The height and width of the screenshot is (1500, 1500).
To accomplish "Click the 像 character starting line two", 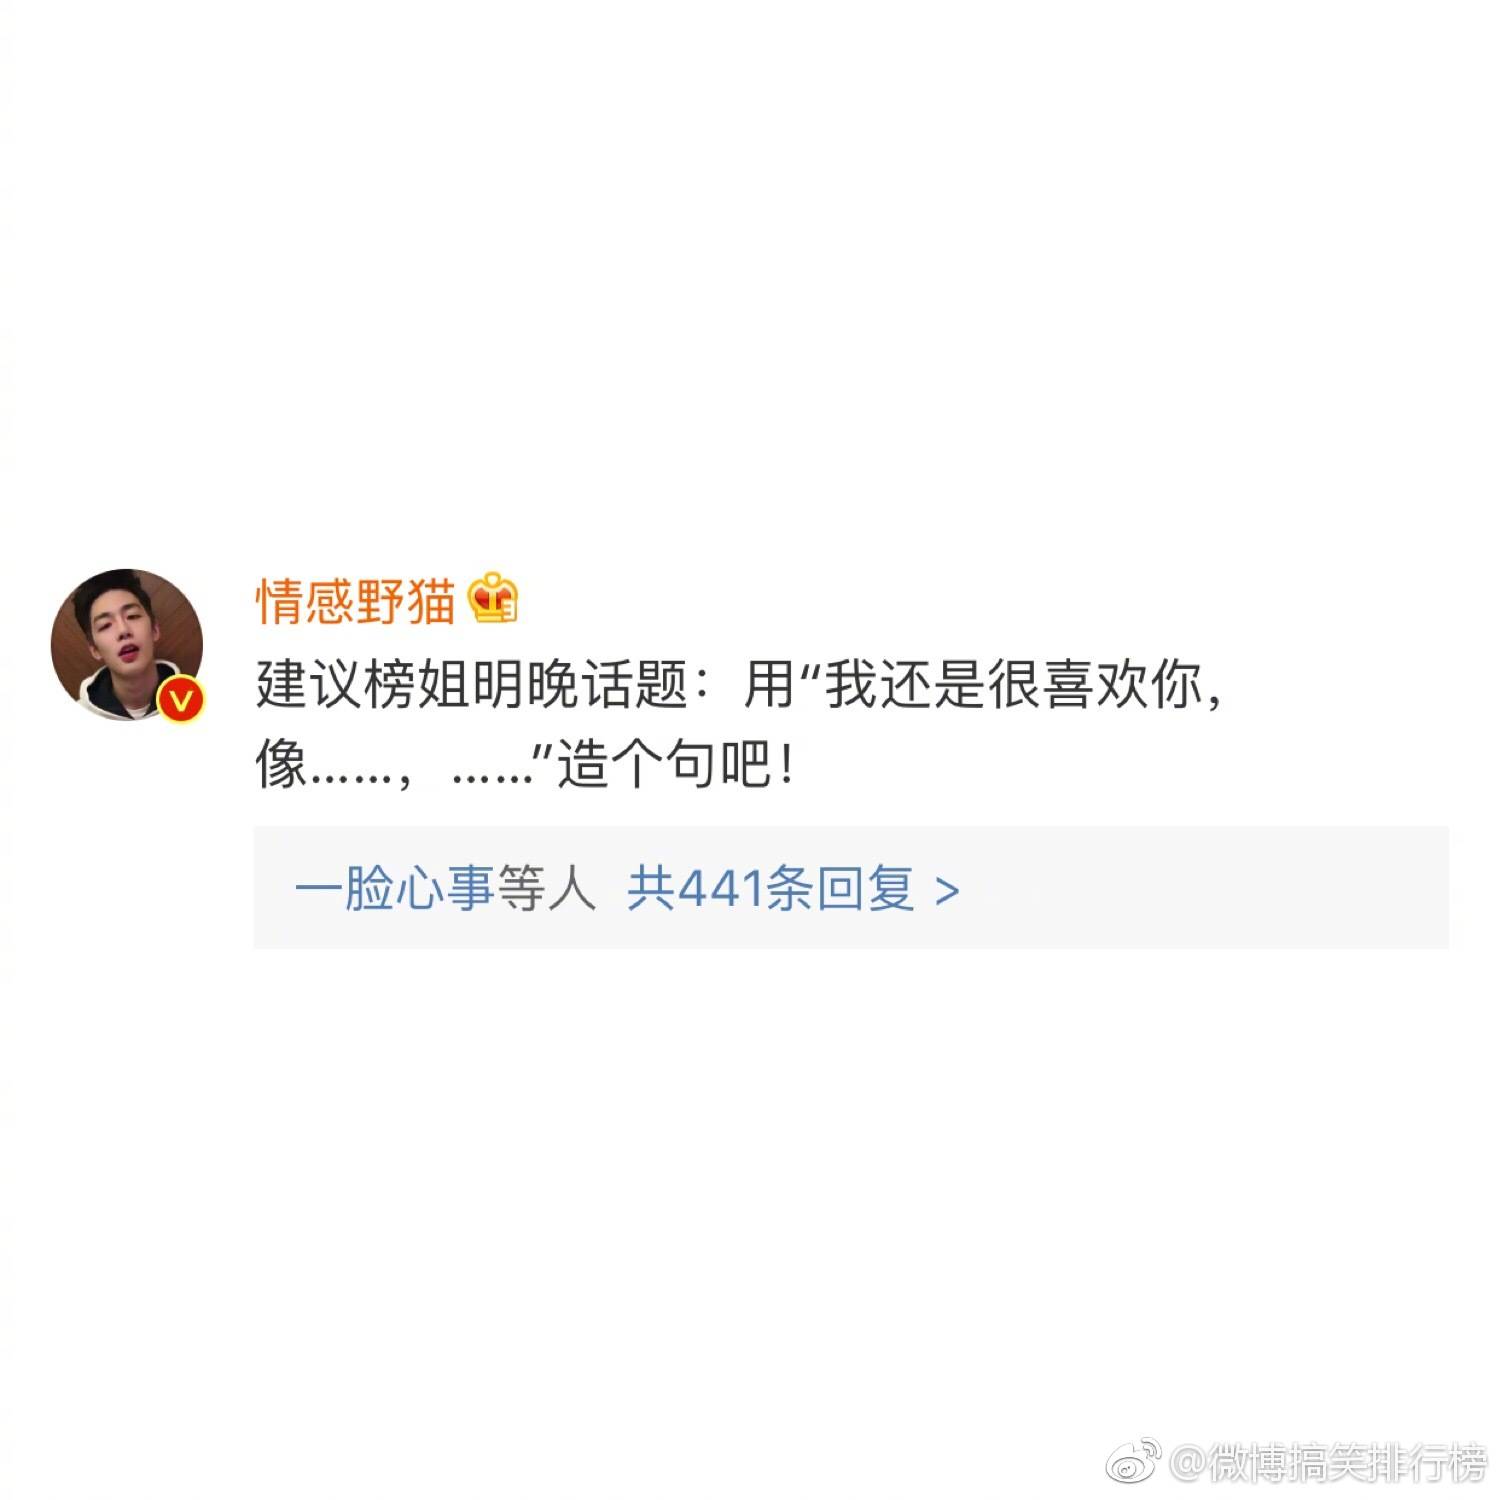I will [281, 767].
